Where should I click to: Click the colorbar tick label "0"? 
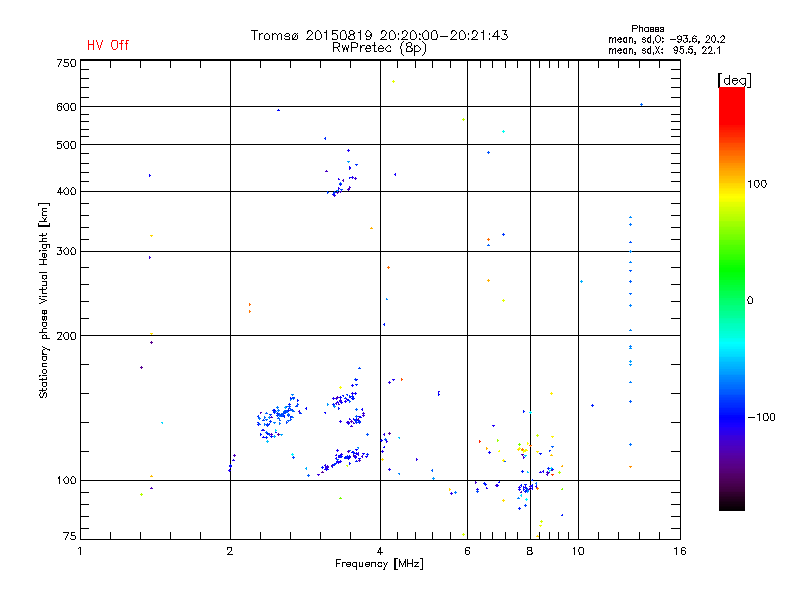(x=750, y=301)
